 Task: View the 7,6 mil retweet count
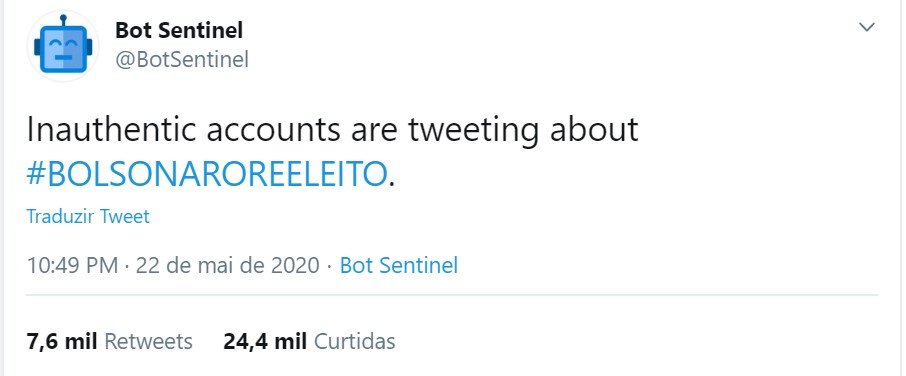62,341
